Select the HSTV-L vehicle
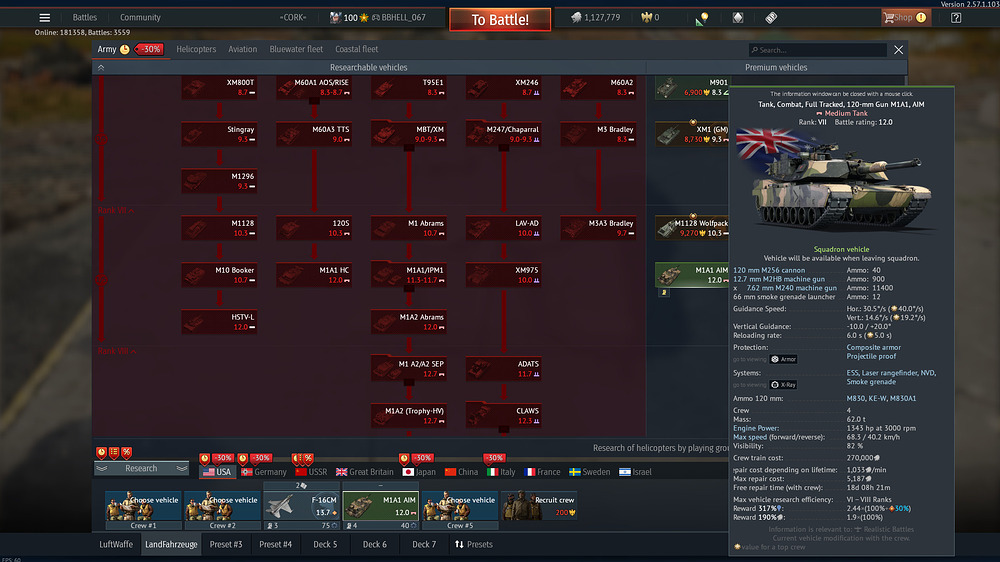This screenshot has width=1000, height=562. click(219, 322)
